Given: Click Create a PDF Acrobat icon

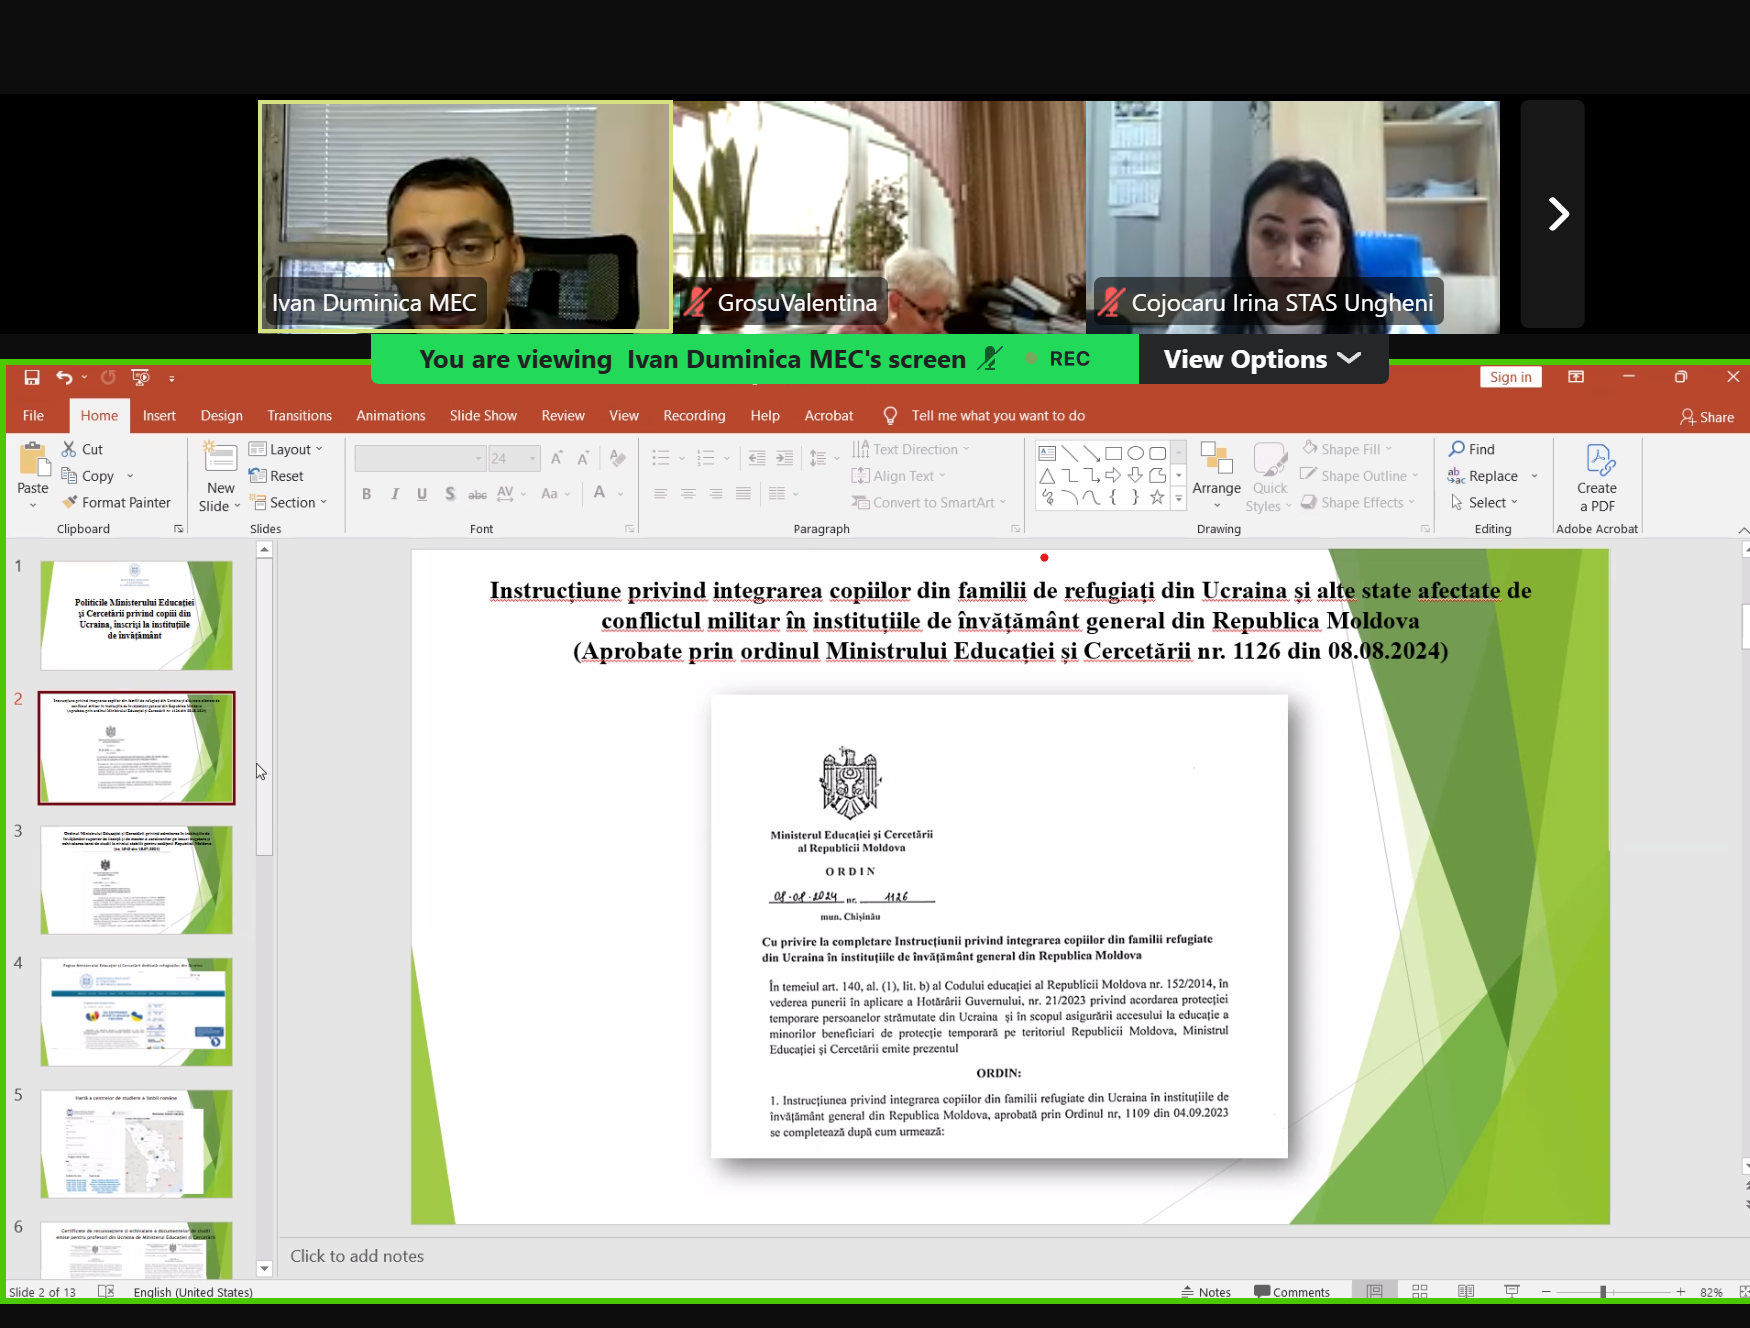Looking at the screenshot, I should (x=1597, y=477).
